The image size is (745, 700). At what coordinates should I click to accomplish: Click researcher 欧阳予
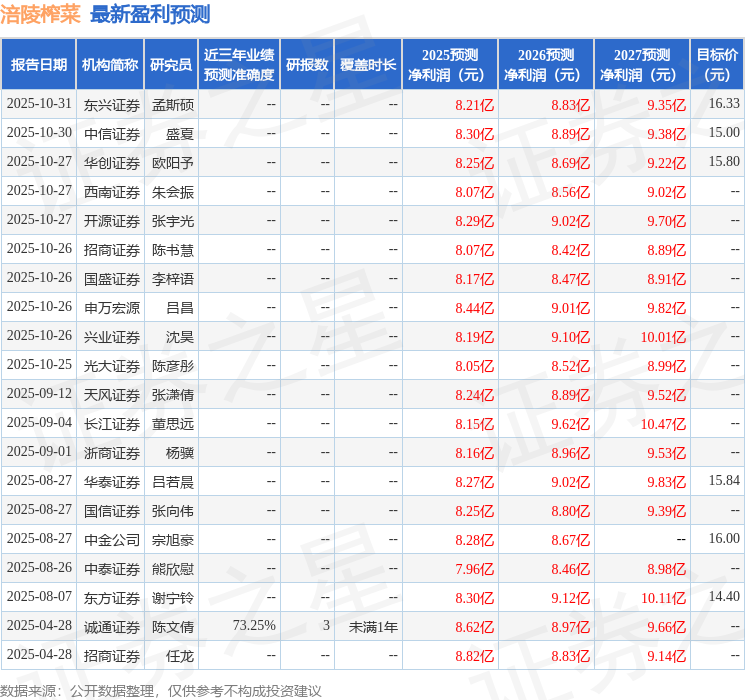coord(172,163)
